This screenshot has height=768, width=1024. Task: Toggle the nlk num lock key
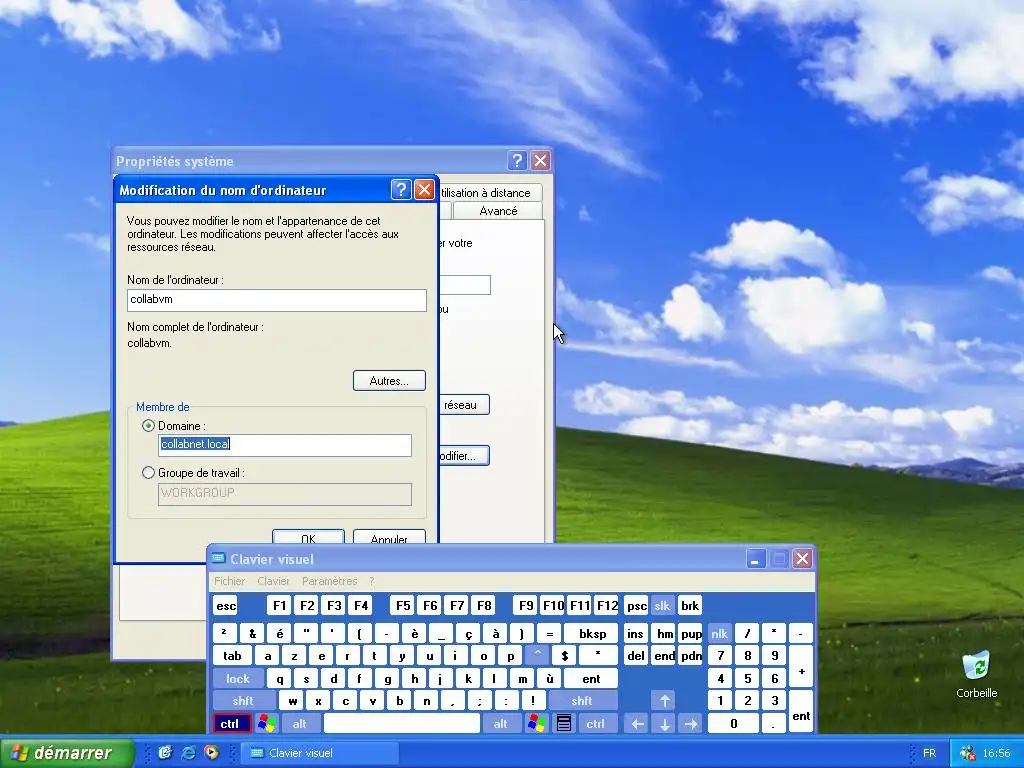tap(720, 633)
